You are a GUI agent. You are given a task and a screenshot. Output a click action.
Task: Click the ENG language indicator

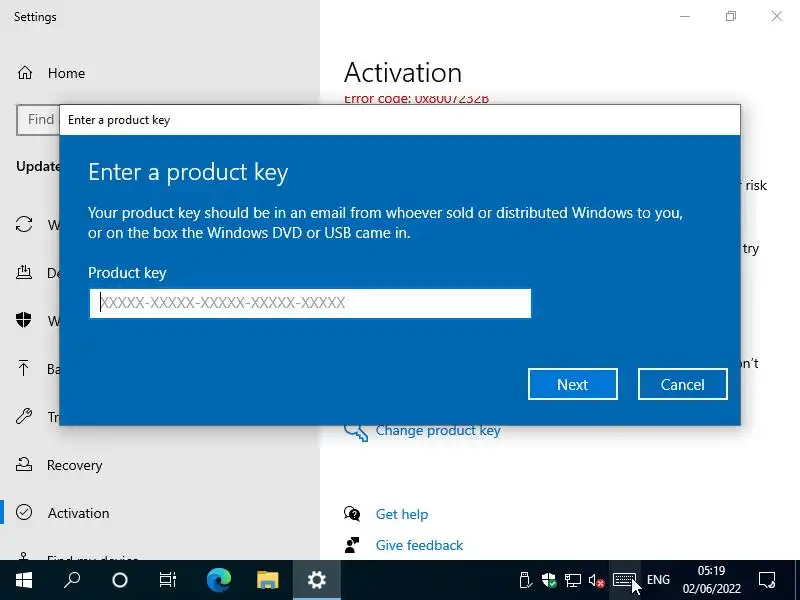(x=658, y=580)
